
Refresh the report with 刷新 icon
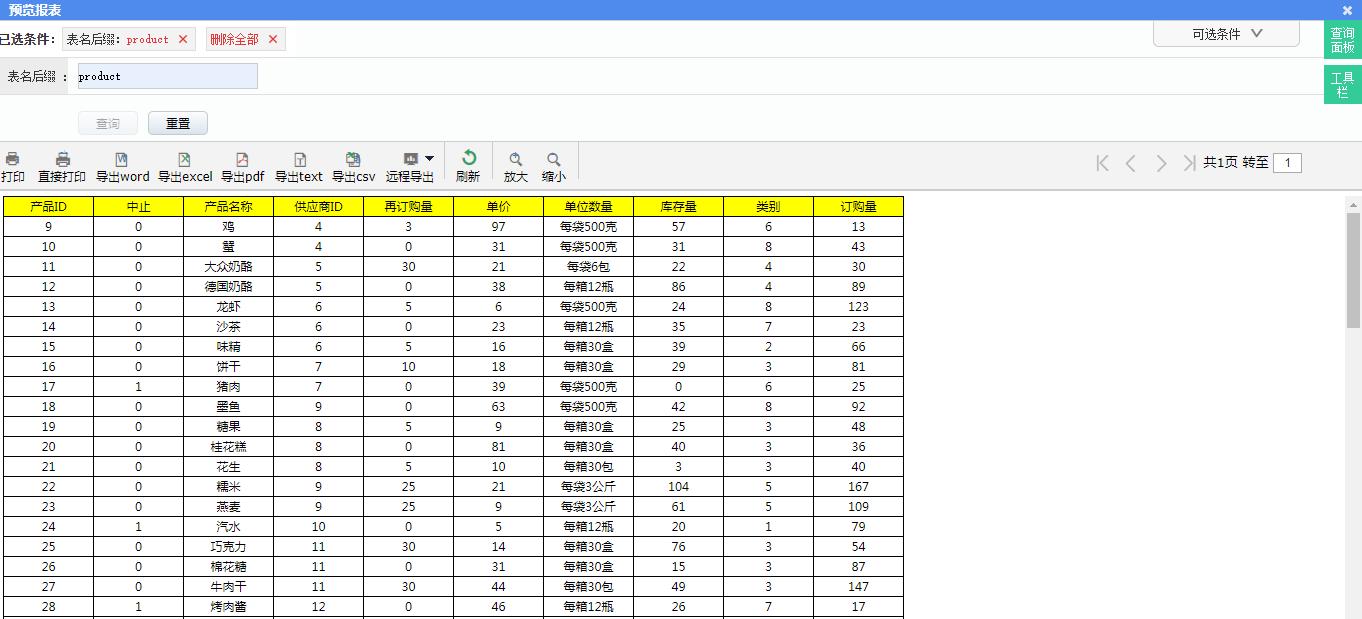[x=468, y=159]
